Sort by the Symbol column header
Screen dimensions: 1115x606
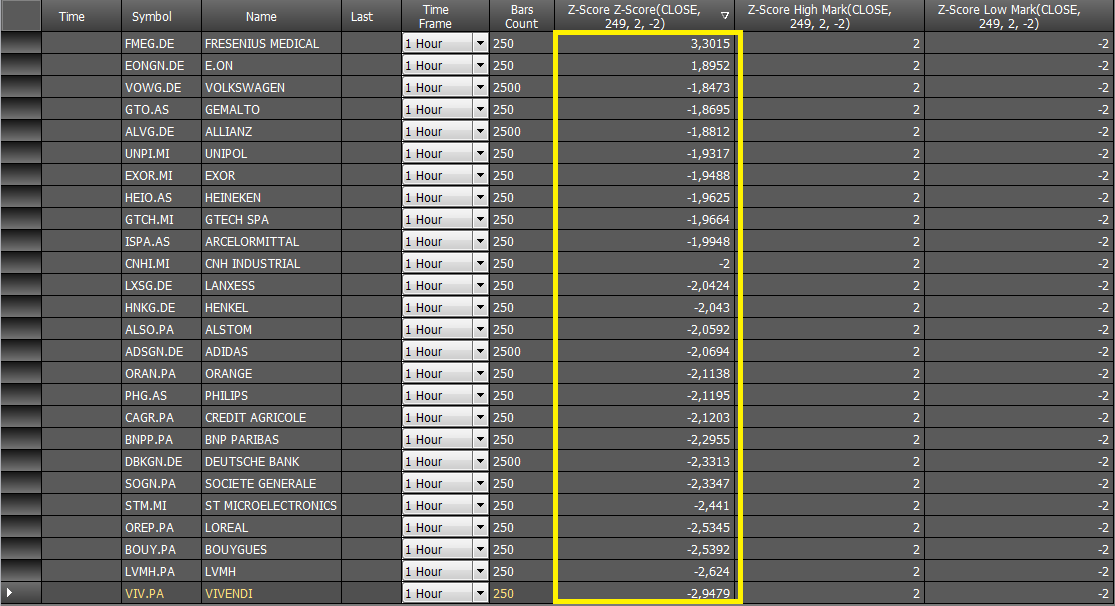coord(151,16)
